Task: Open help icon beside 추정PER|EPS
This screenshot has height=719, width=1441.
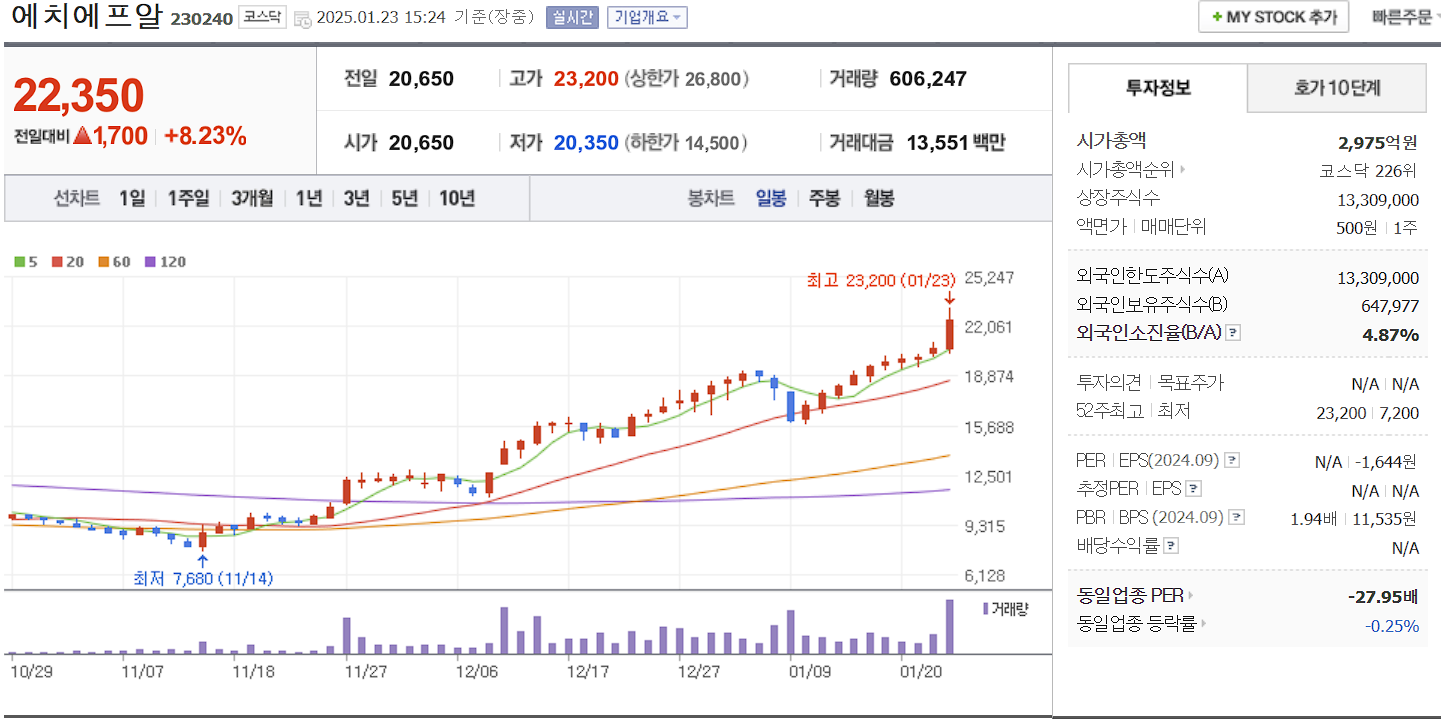Action: point(1194,489)
